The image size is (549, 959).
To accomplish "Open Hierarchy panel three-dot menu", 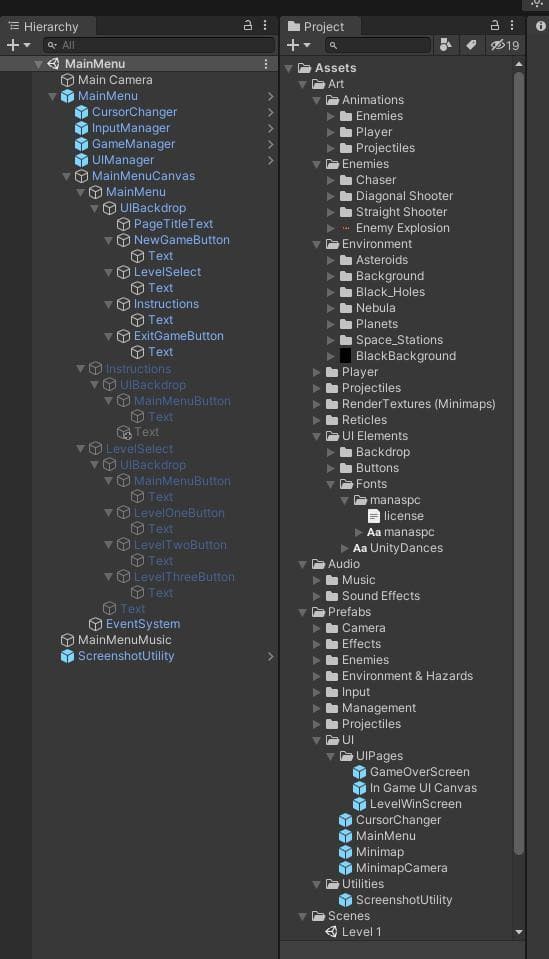I will coord(265,26).
